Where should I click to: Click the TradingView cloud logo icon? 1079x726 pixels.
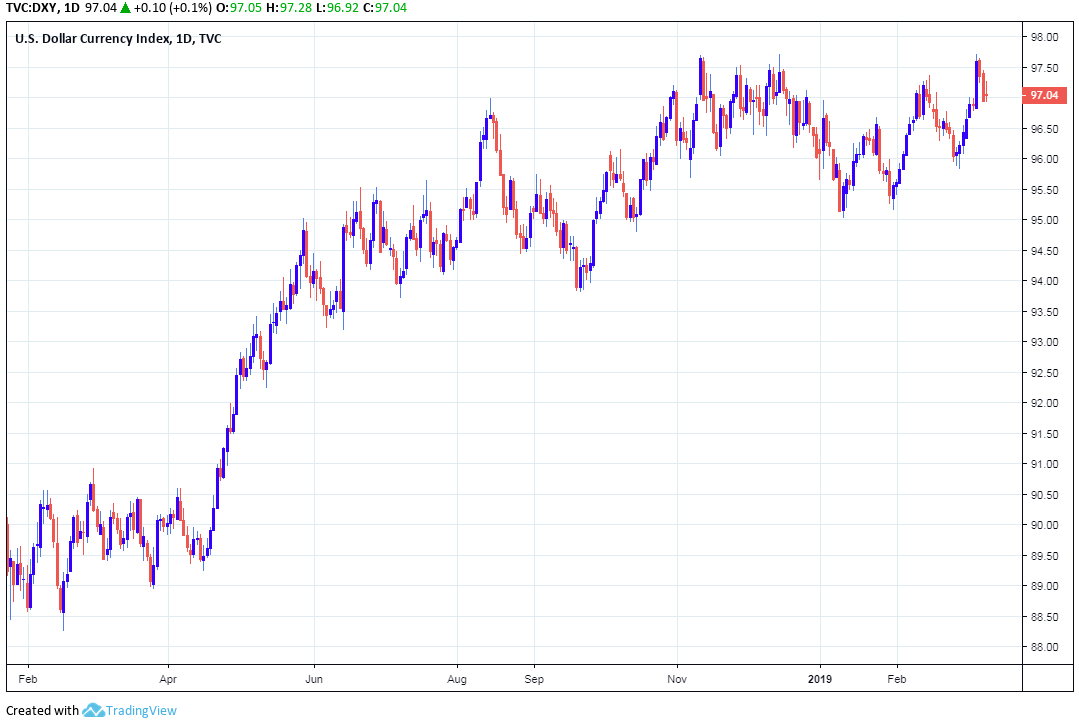pos(94,710)
